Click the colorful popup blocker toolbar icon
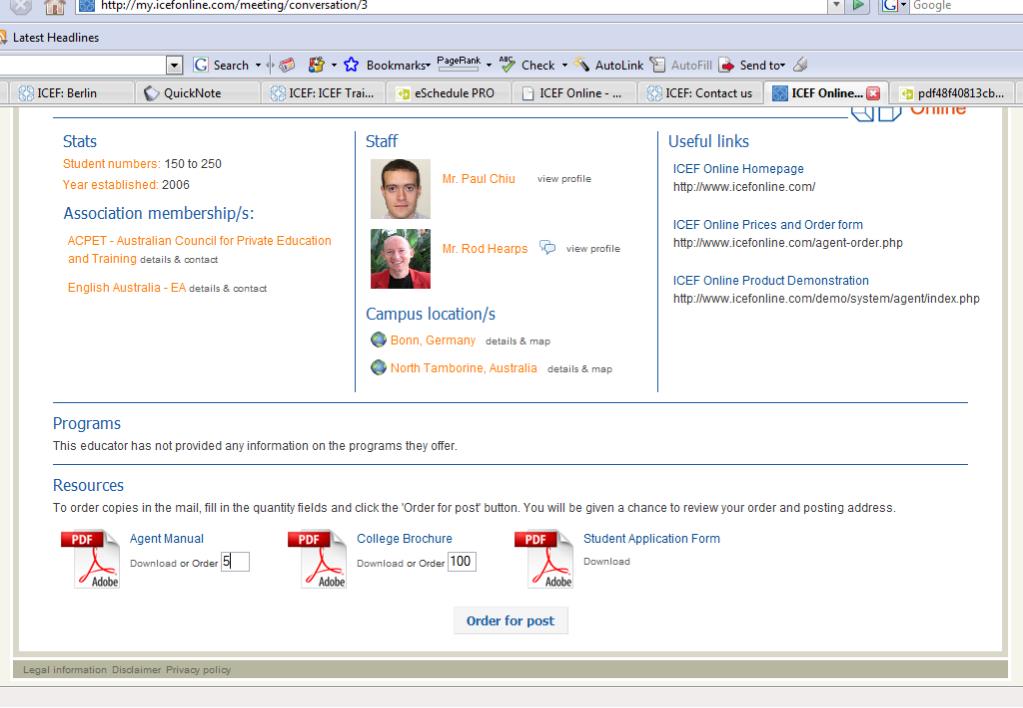 [x=316, y=65]
